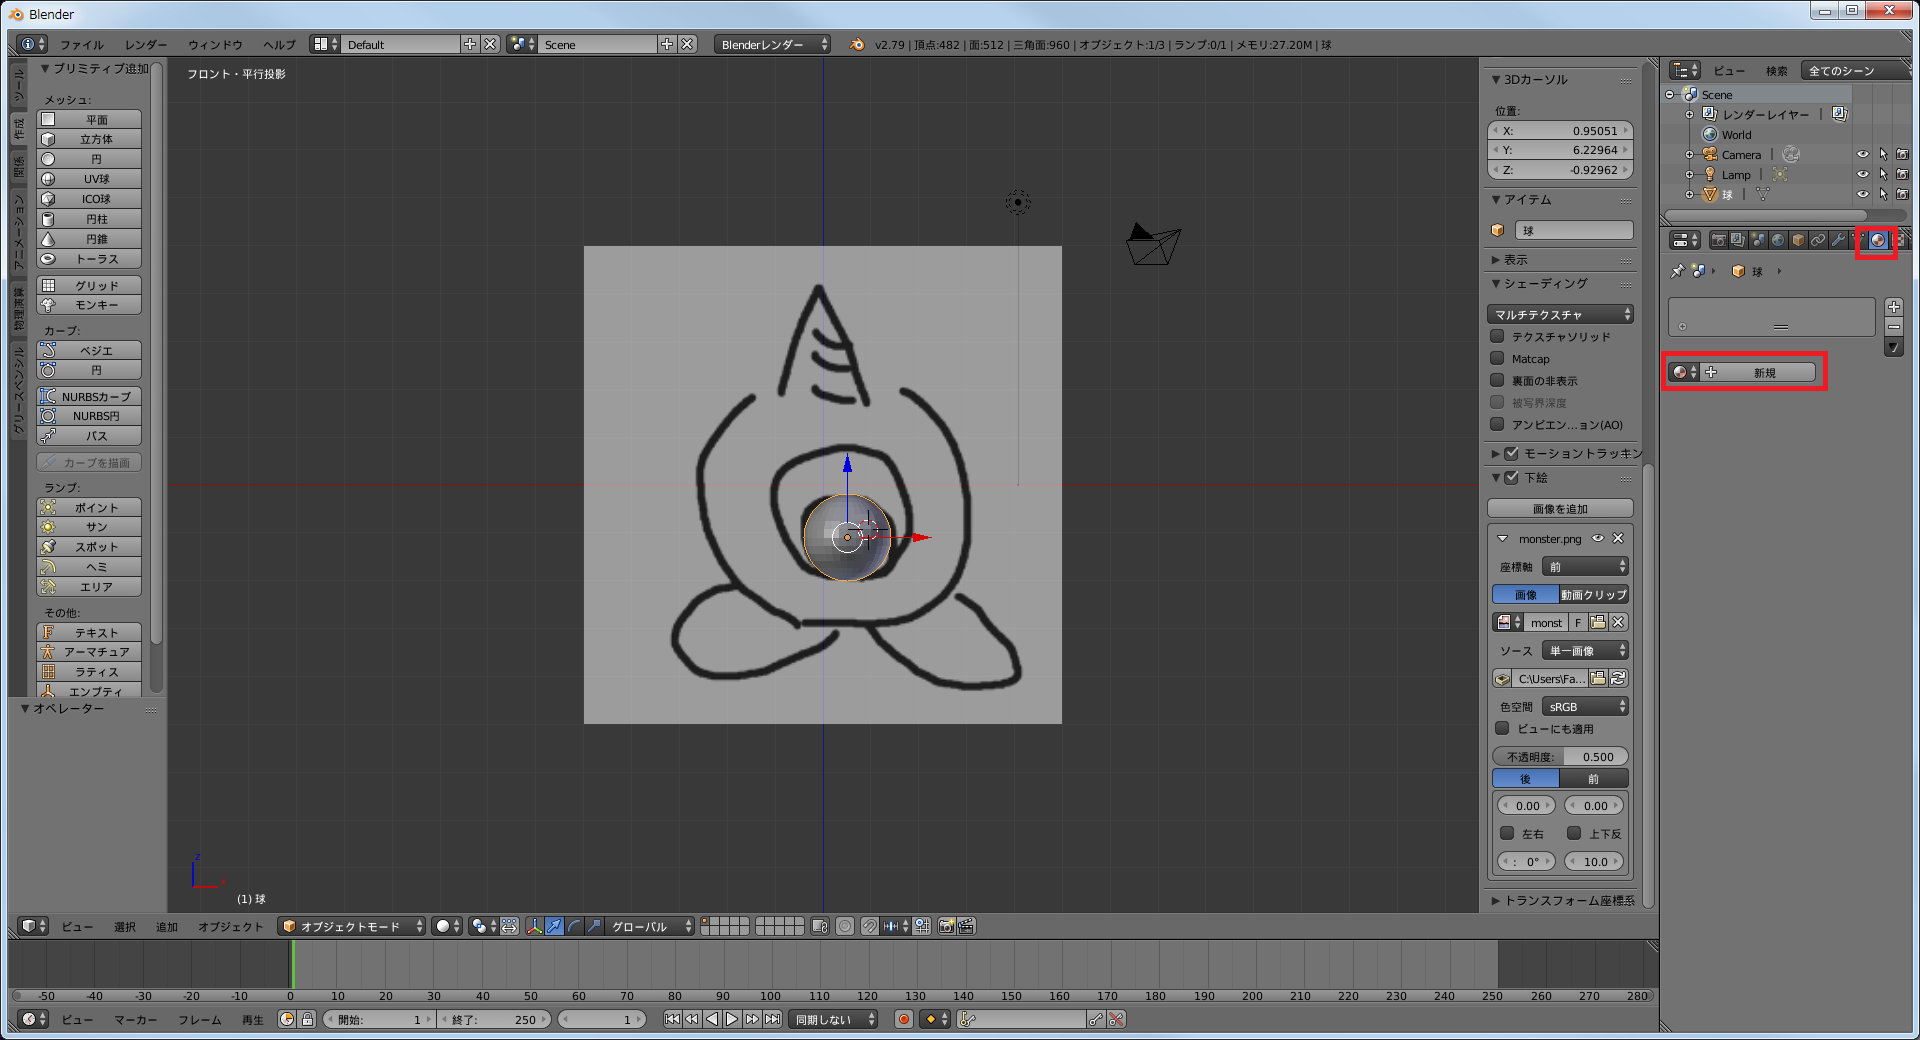Open the Blenderレンダー engine dropdown

(773, 44)
